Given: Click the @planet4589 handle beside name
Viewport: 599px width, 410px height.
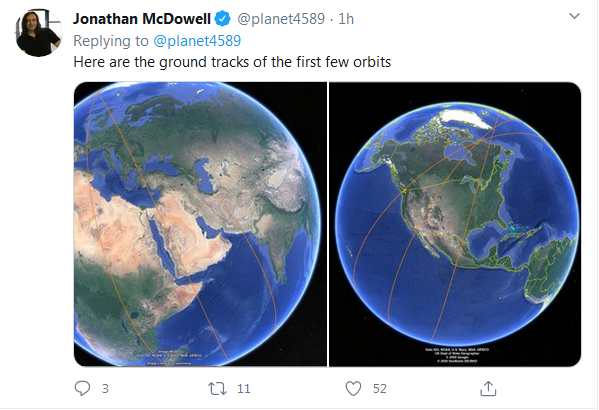Looking at the screenshot, I should (281, 19).
